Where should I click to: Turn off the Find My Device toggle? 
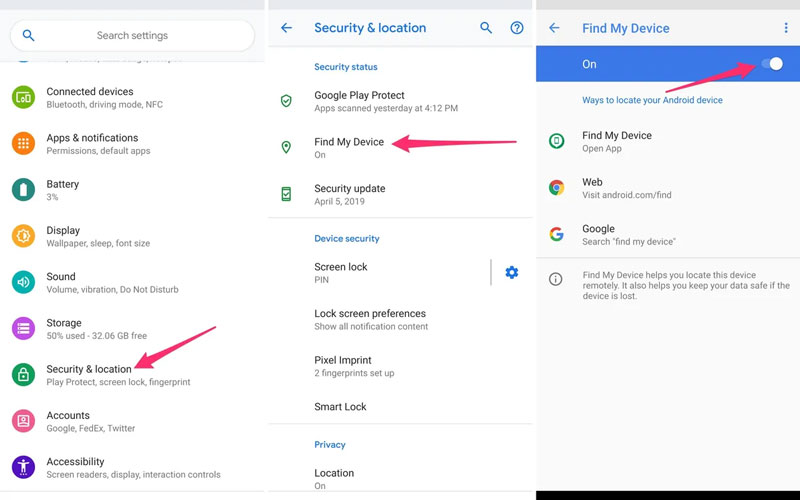click(x=772, y=64)
